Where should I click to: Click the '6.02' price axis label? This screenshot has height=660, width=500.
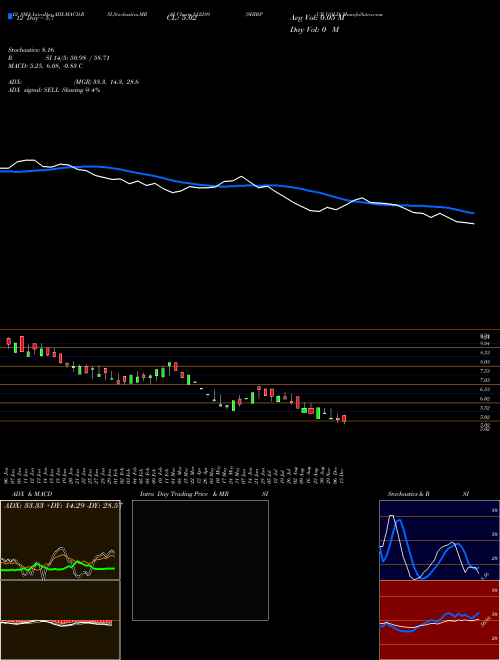[x=485, y=399]
